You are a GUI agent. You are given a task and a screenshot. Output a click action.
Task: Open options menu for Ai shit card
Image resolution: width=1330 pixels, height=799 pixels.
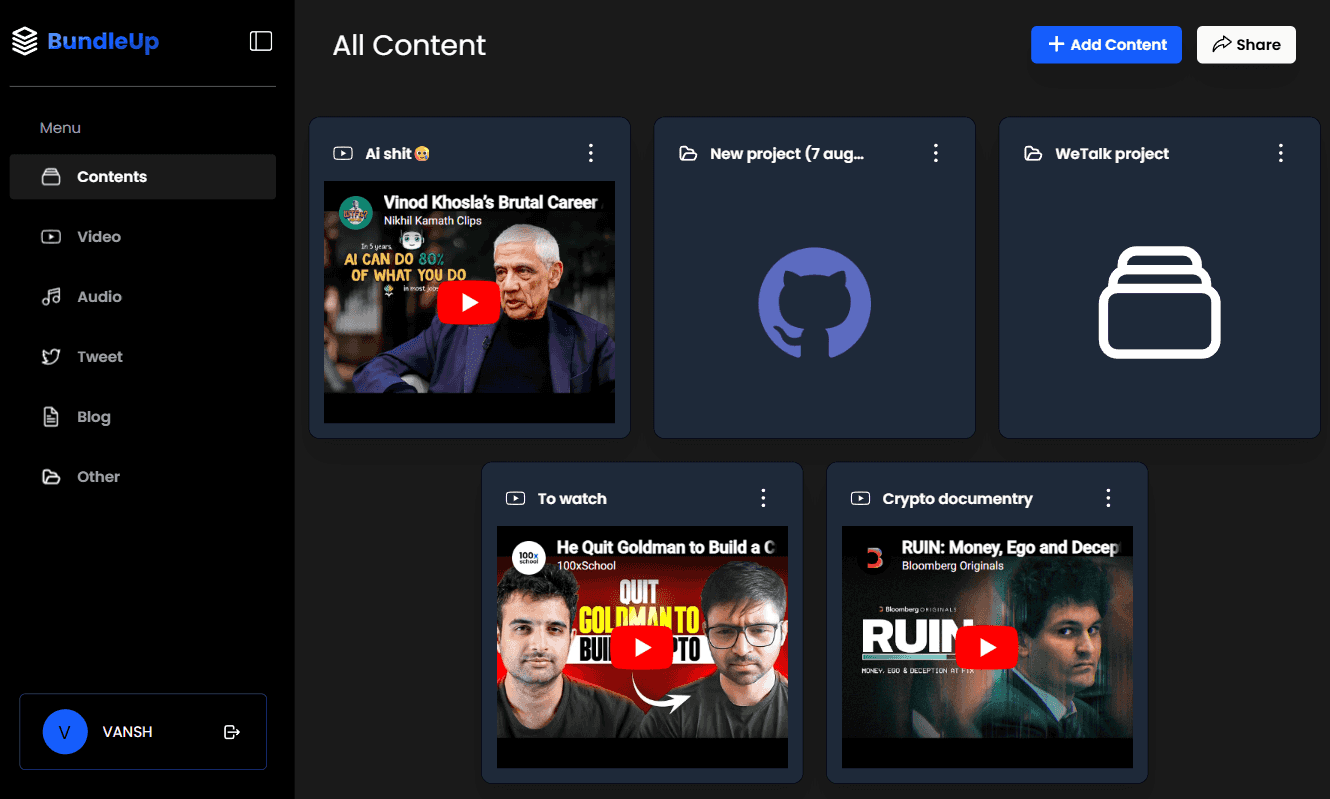[x=591, y=153]
